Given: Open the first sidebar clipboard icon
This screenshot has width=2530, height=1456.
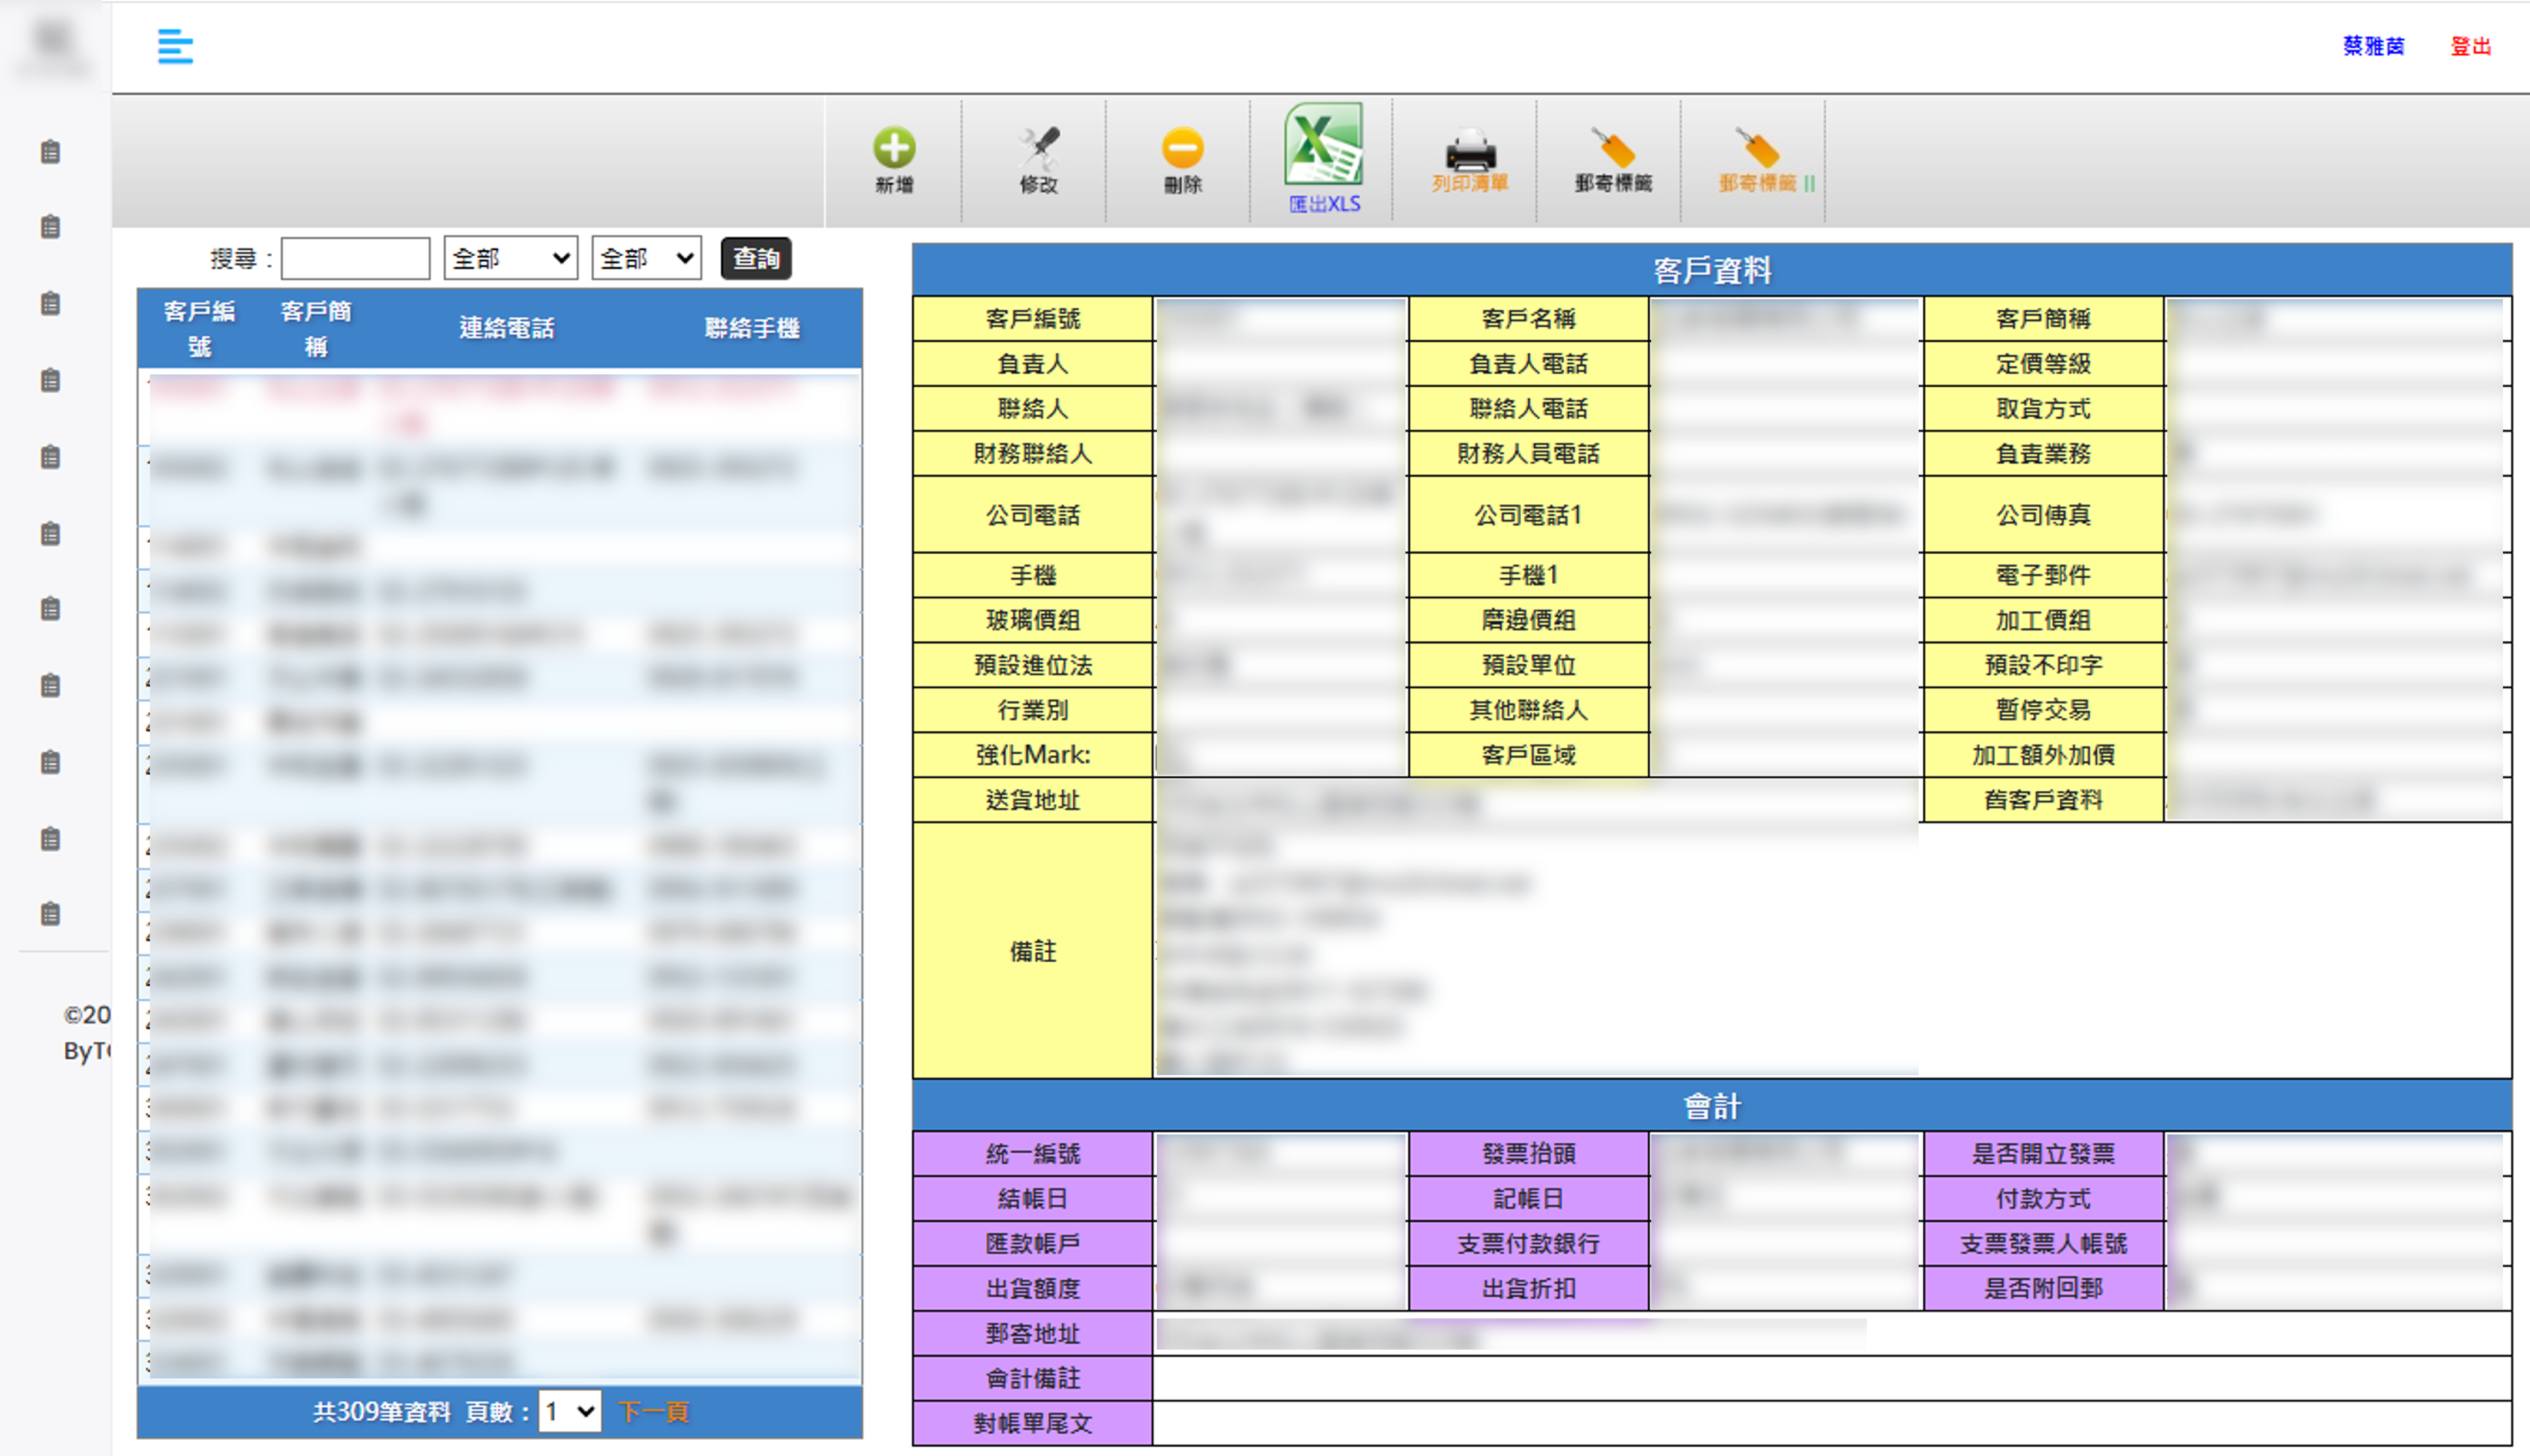Looking at the screenshot, I should (50, 152).
